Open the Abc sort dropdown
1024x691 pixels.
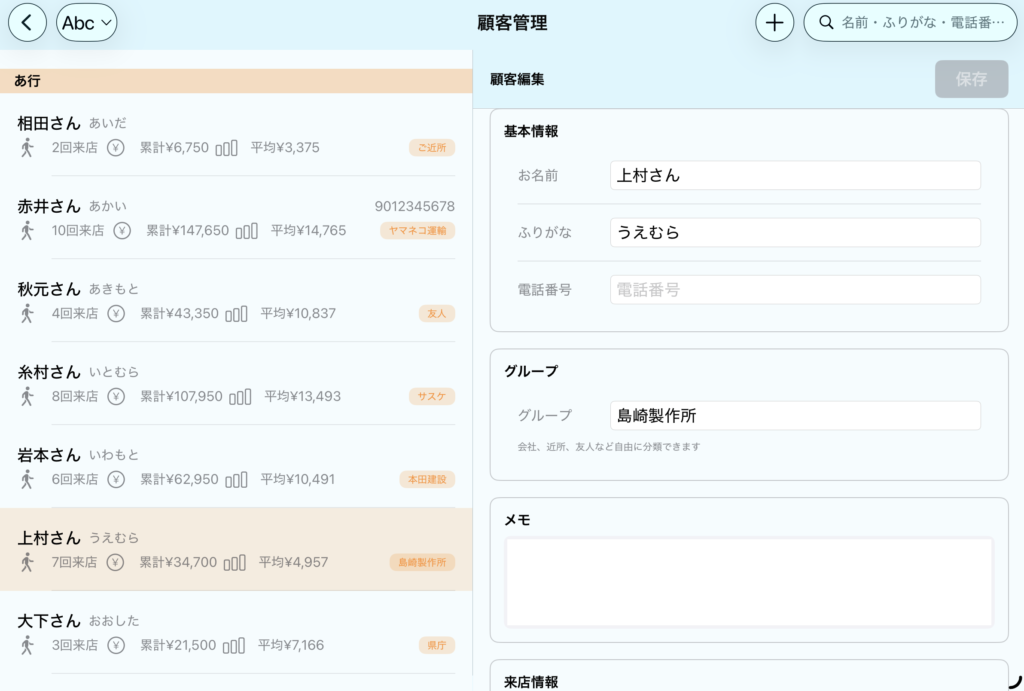click(86, 22)
